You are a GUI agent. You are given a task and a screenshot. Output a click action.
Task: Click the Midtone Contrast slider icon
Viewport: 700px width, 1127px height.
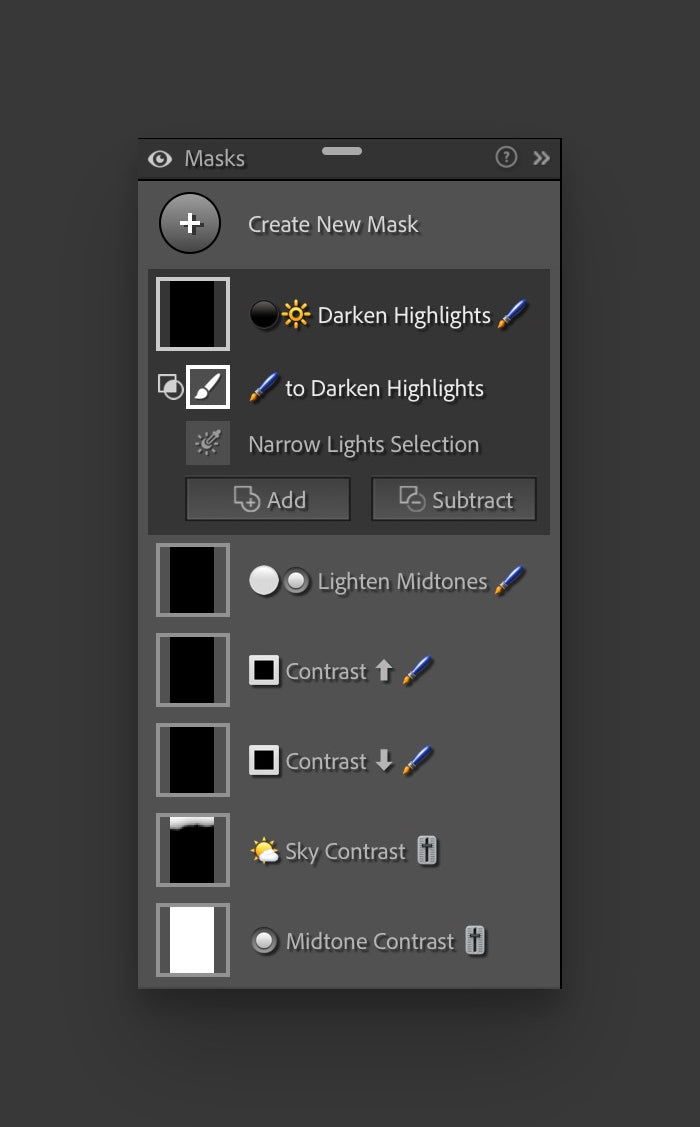pyautogui.click(x=474, y=940)
